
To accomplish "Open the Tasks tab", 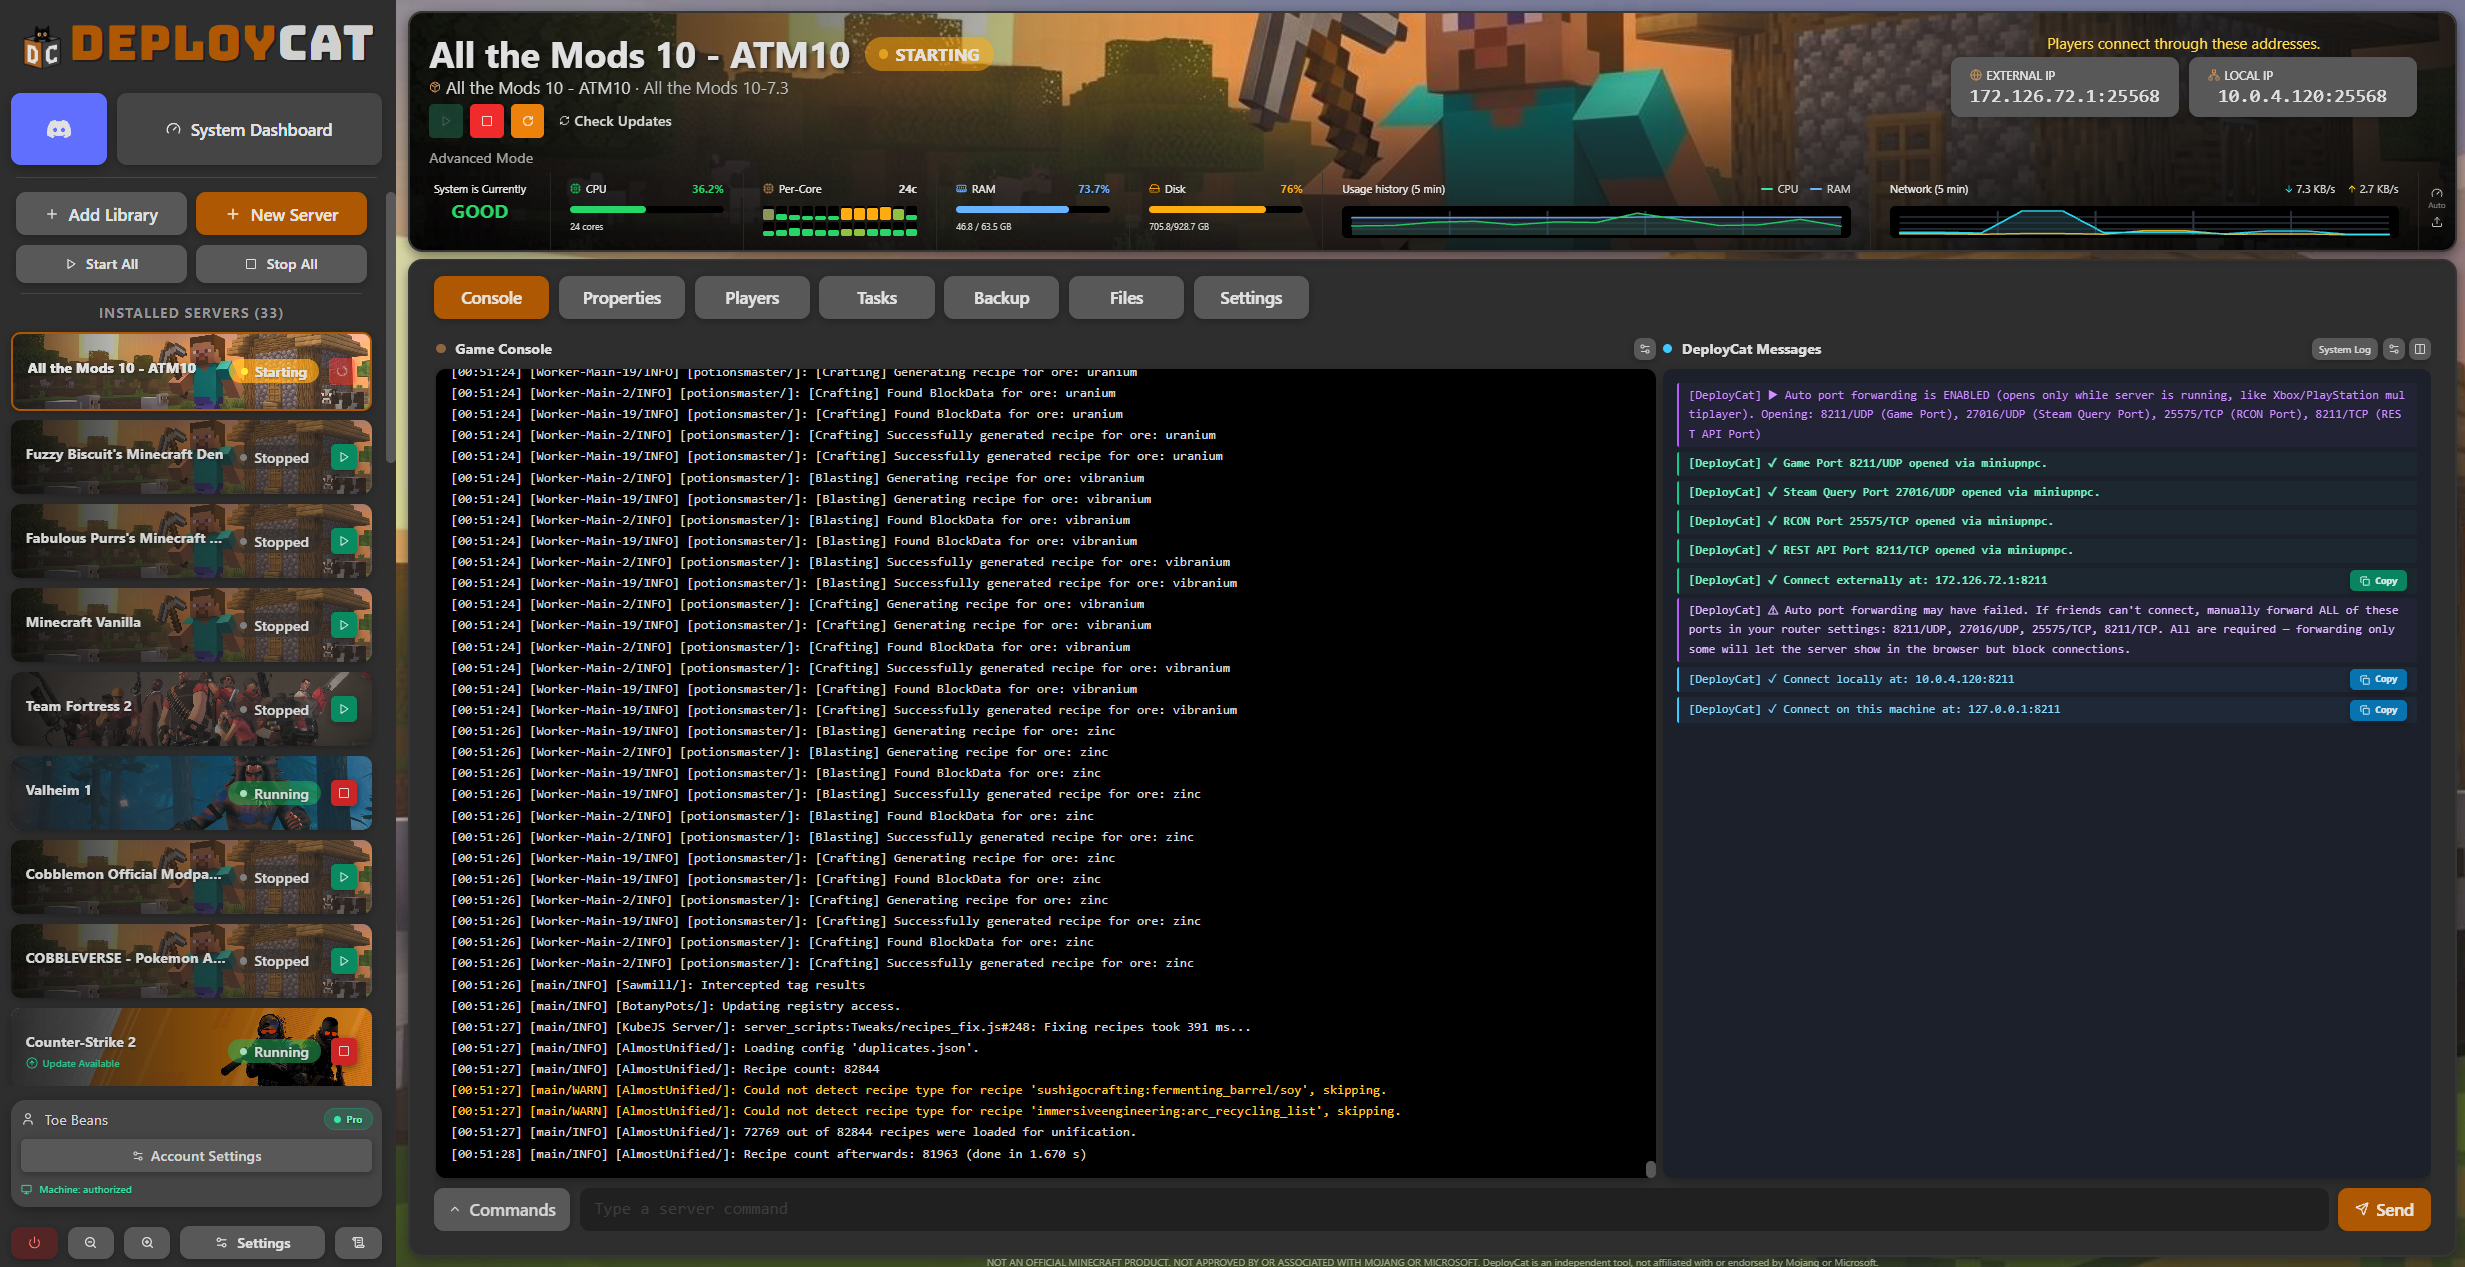I will pos(877,298).
